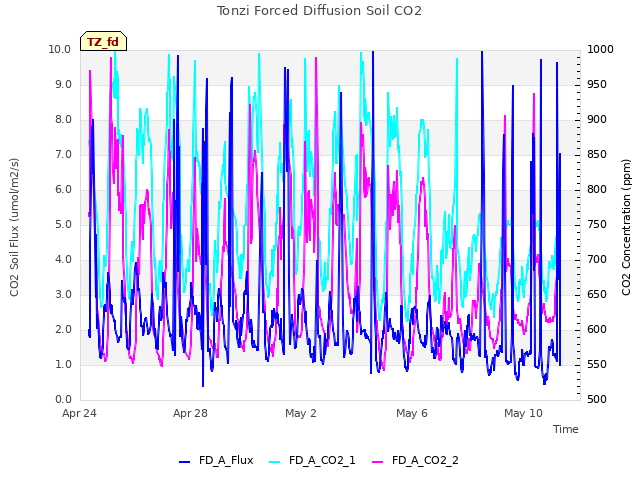Click the Time axis label
Screen dimensions: 640x480
pyautogui.click(x=566, y=429)
